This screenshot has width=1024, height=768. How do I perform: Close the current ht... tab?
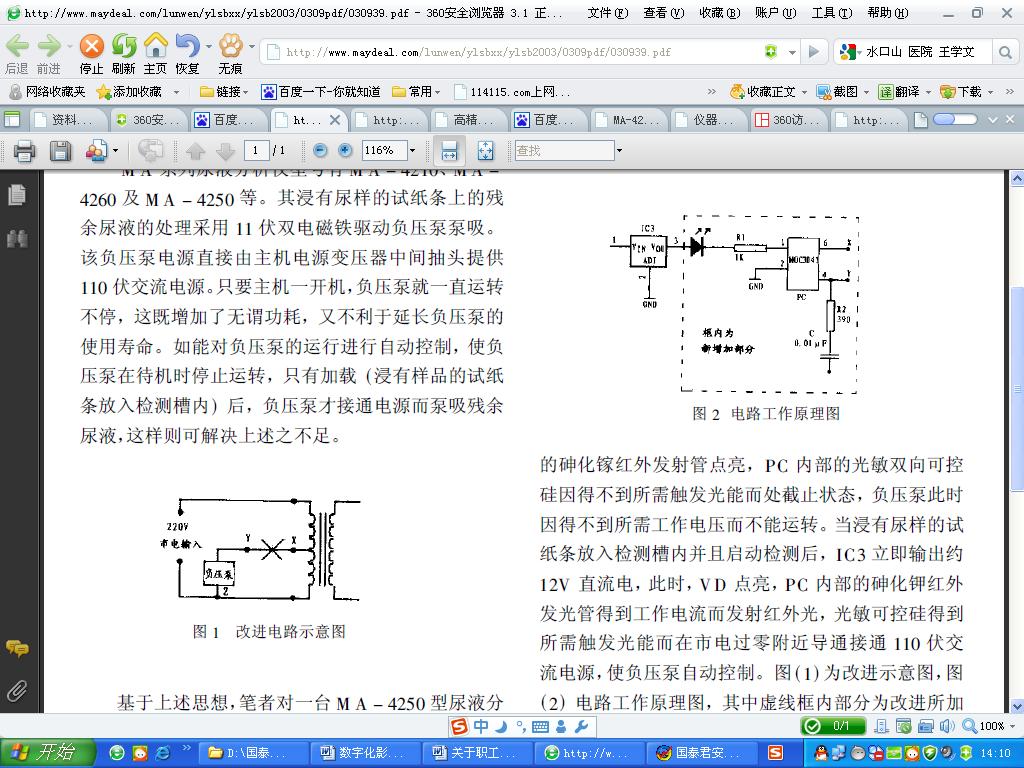pos(334,120)
